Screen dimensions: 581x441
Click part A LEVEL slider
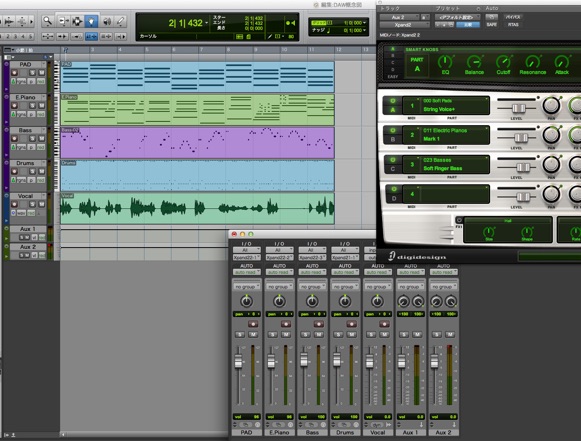pos(519,108)
